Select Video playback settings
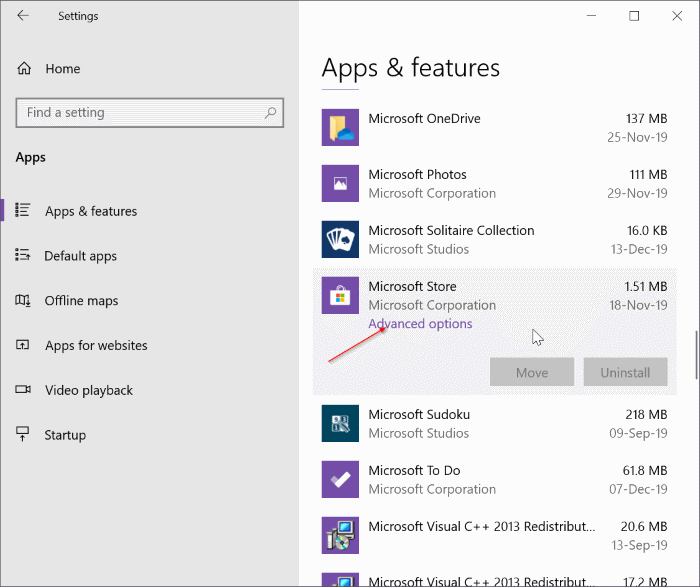The width and height of the screenshot is (700, 587). [89, 390]
